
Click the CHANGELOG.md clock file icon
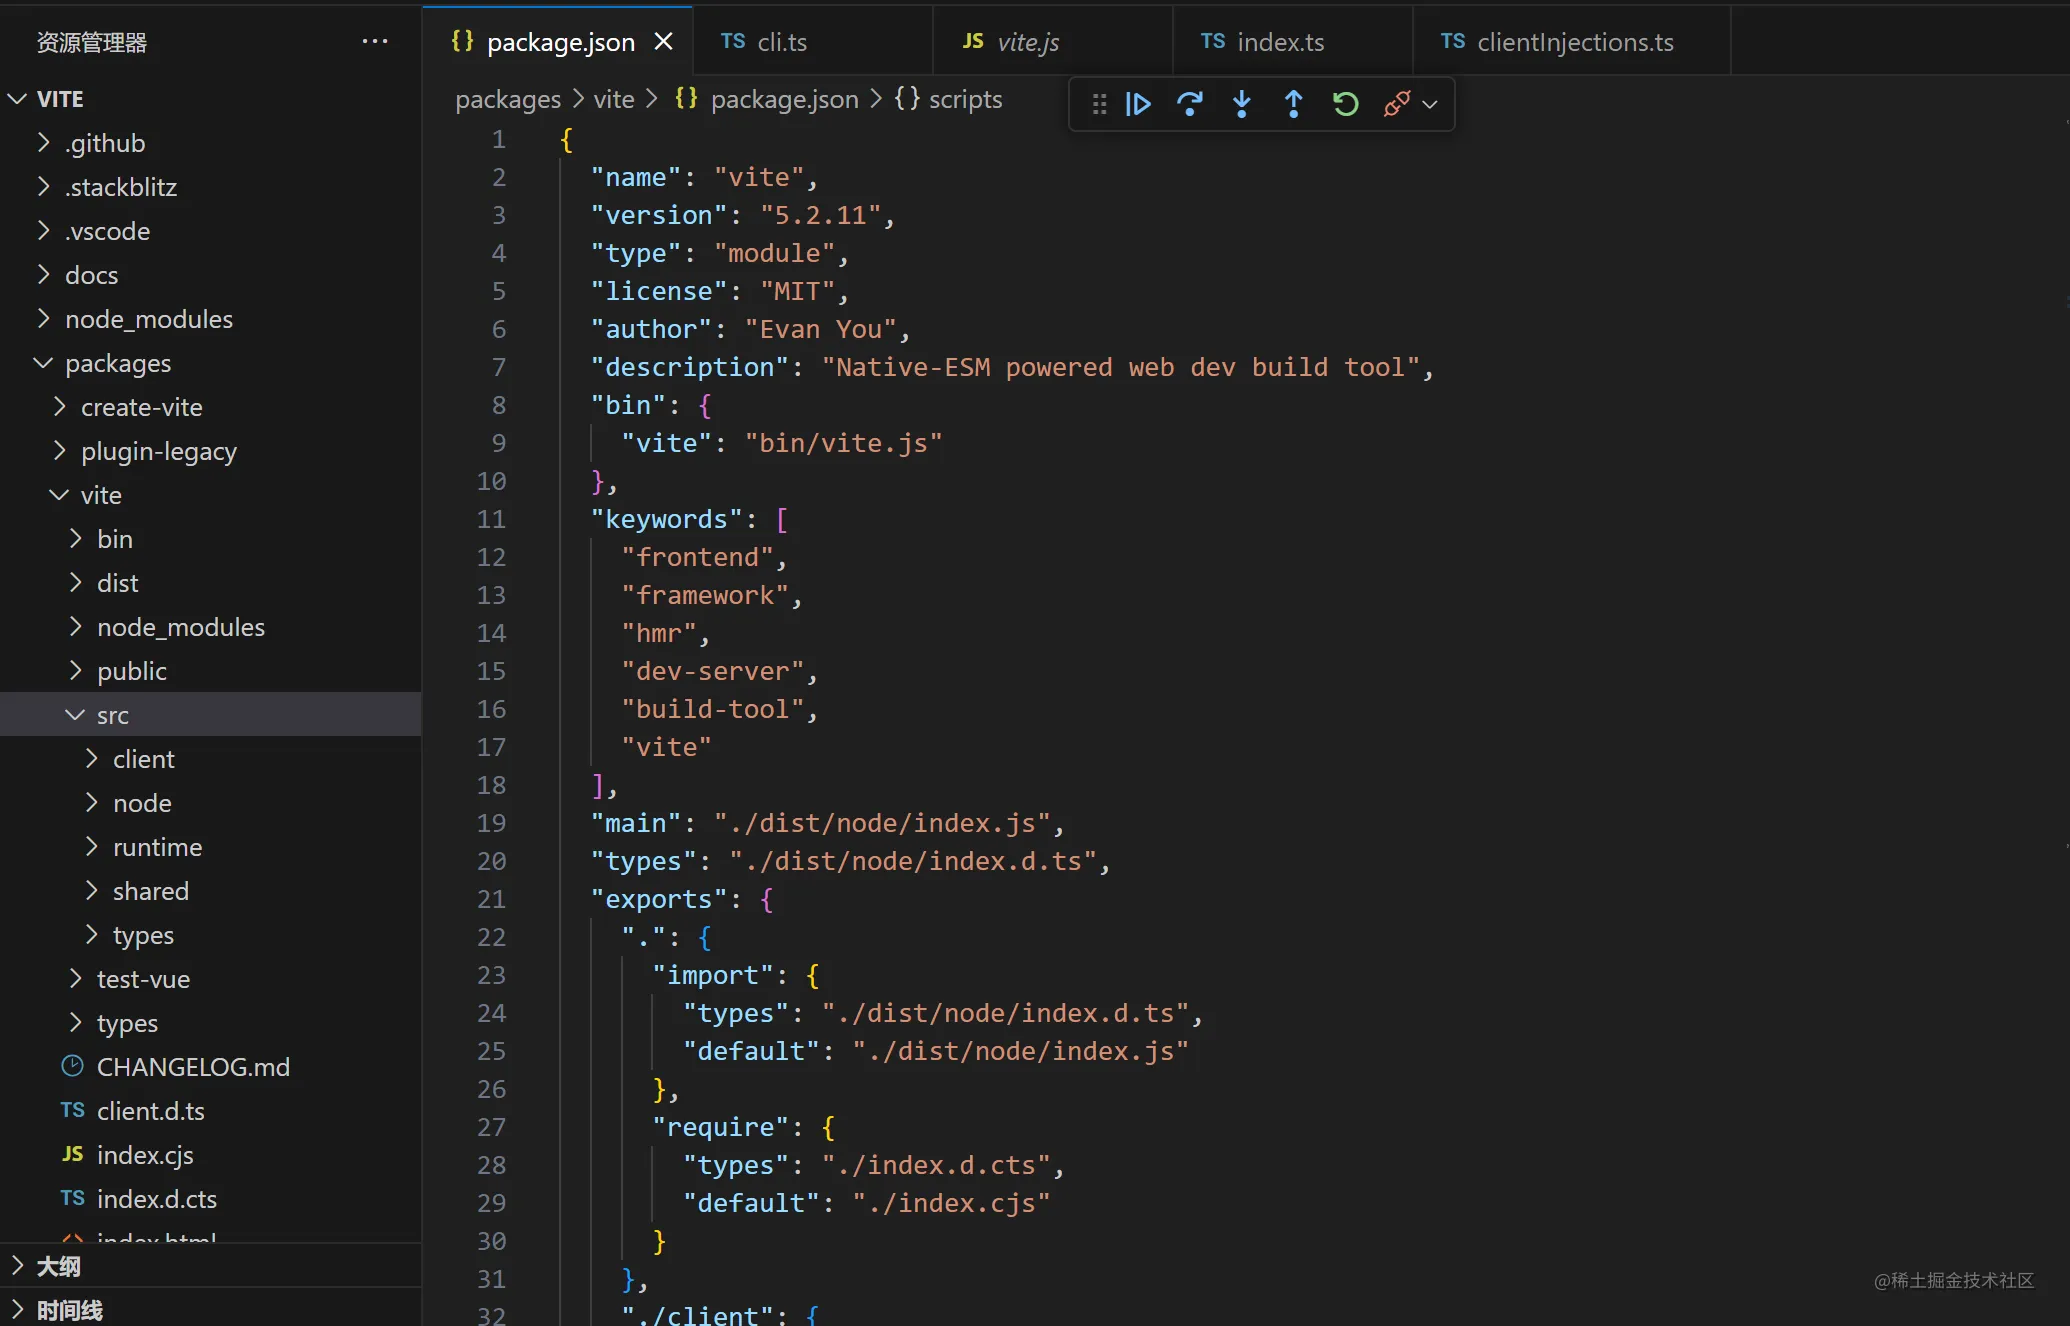72,1066
